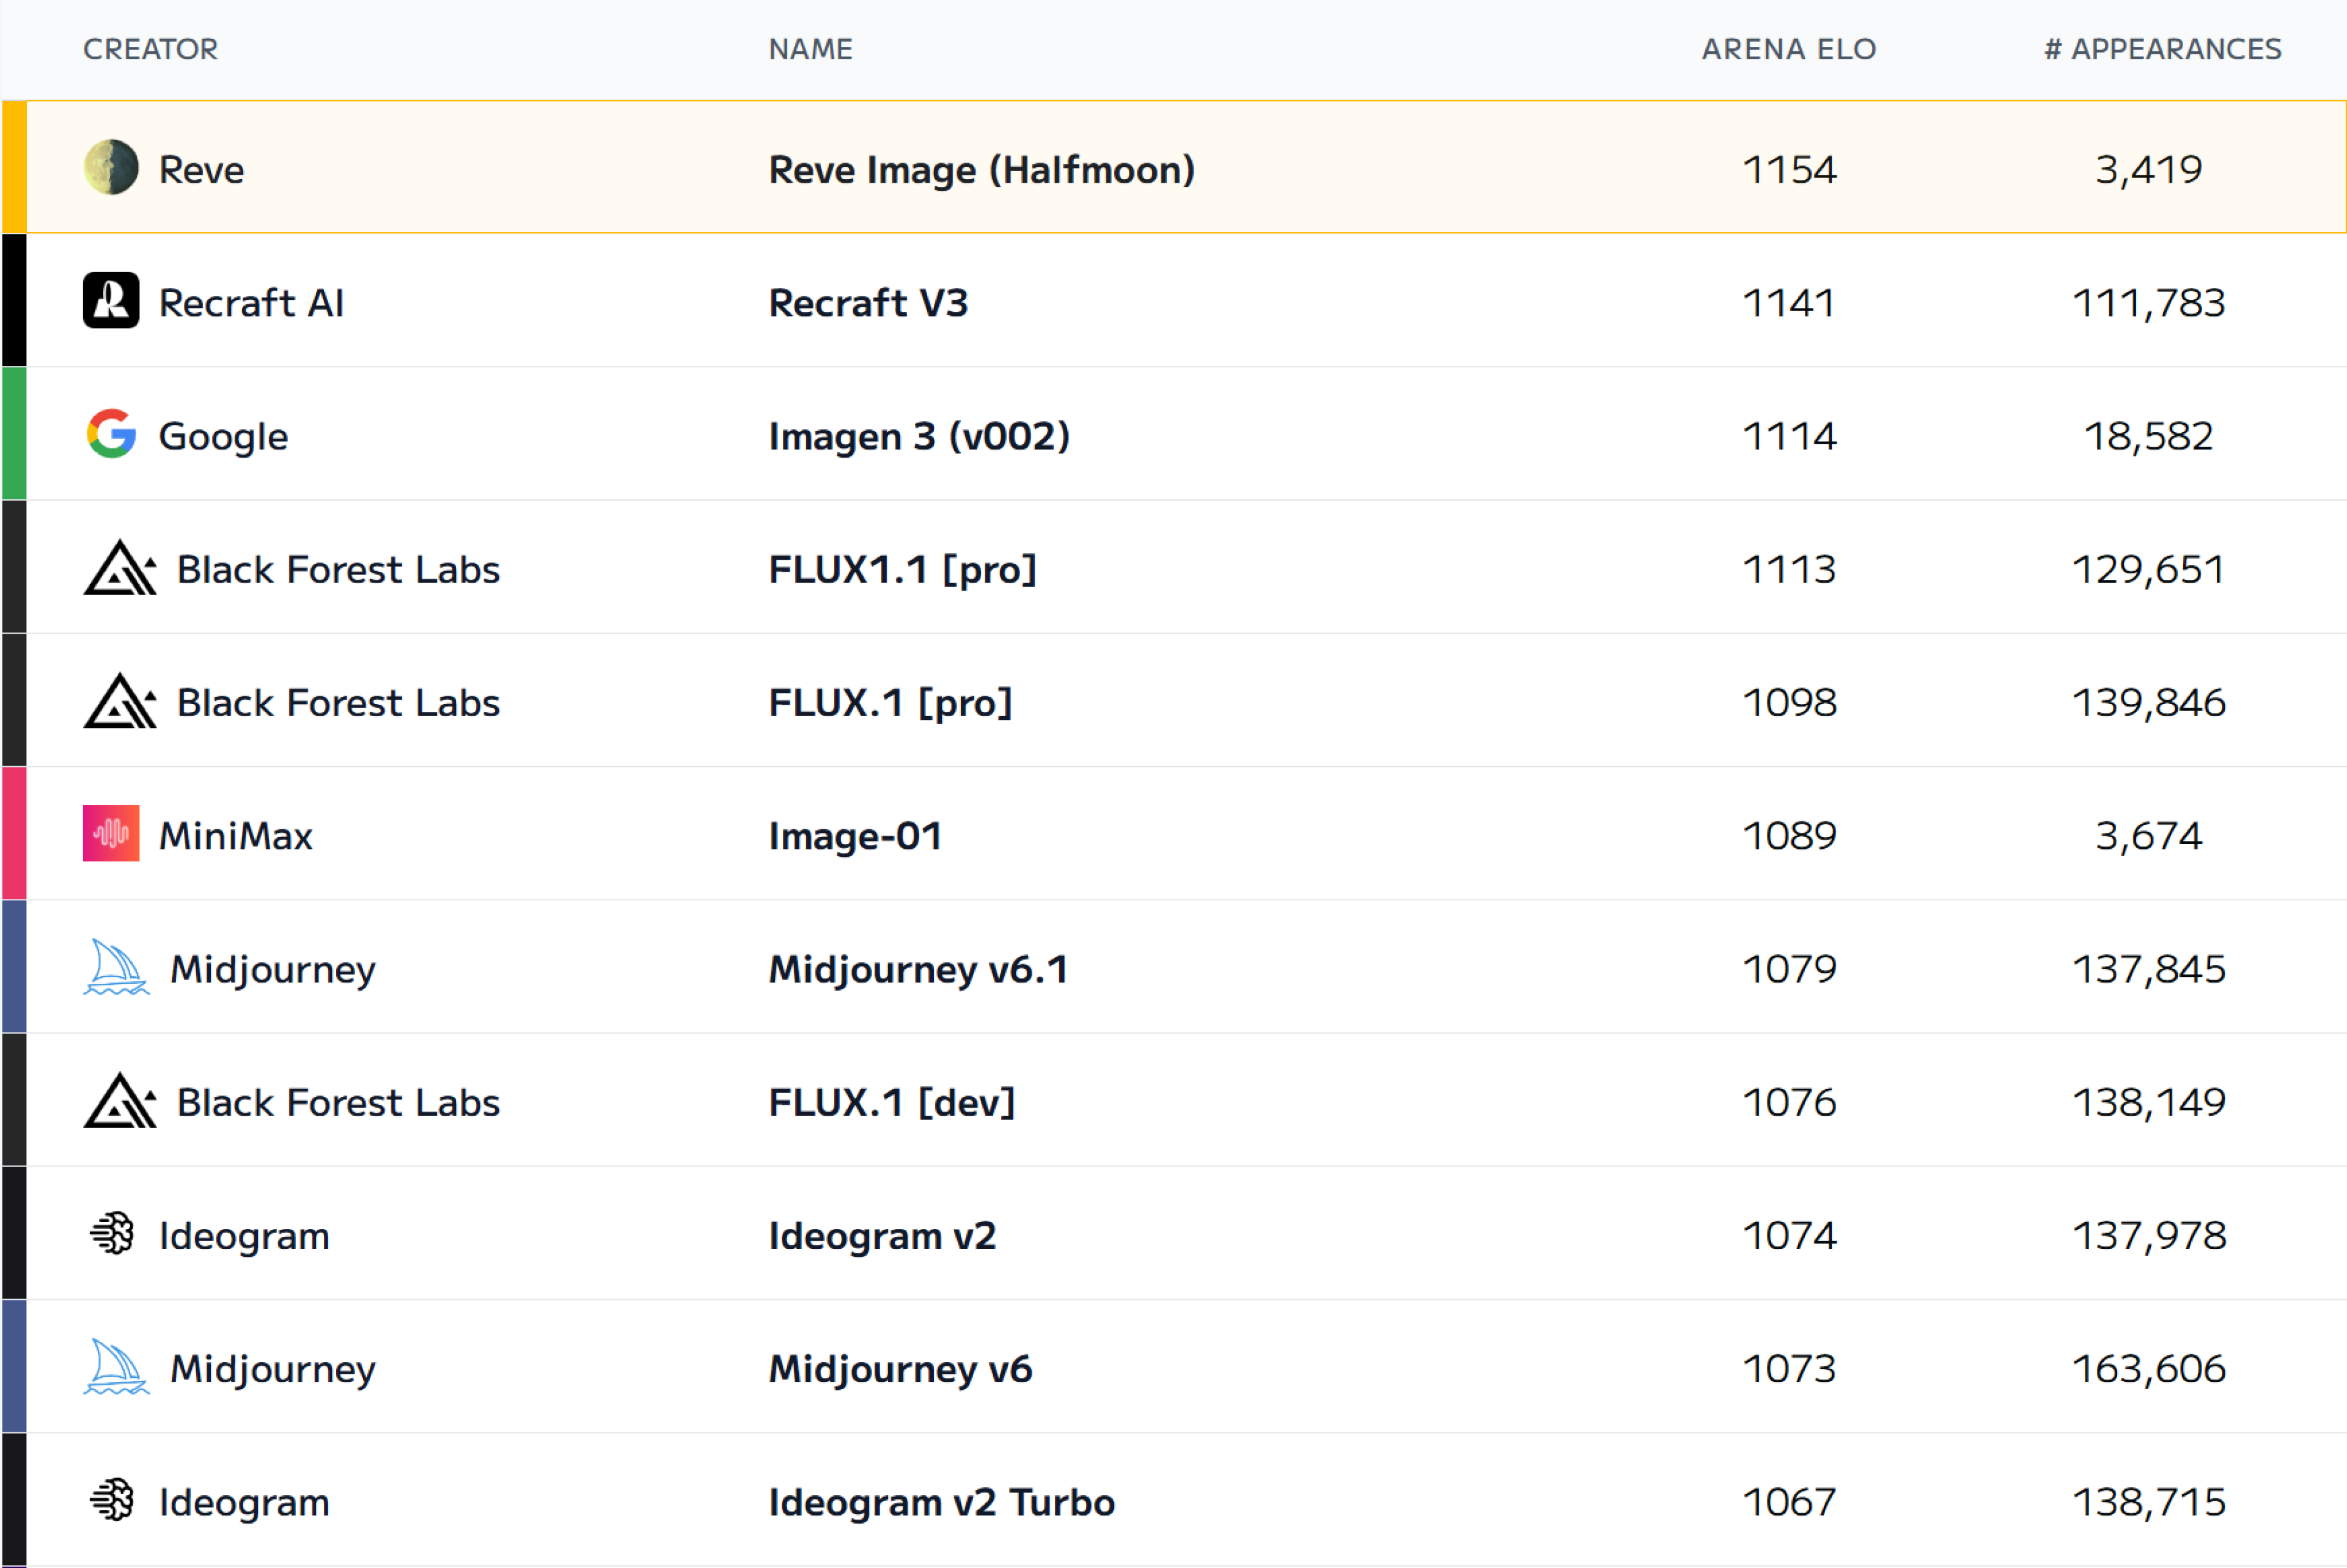Screen dimensions: 2347x1568
Task: Click the Reve half-moon logo icon
Action: (111, 167)
